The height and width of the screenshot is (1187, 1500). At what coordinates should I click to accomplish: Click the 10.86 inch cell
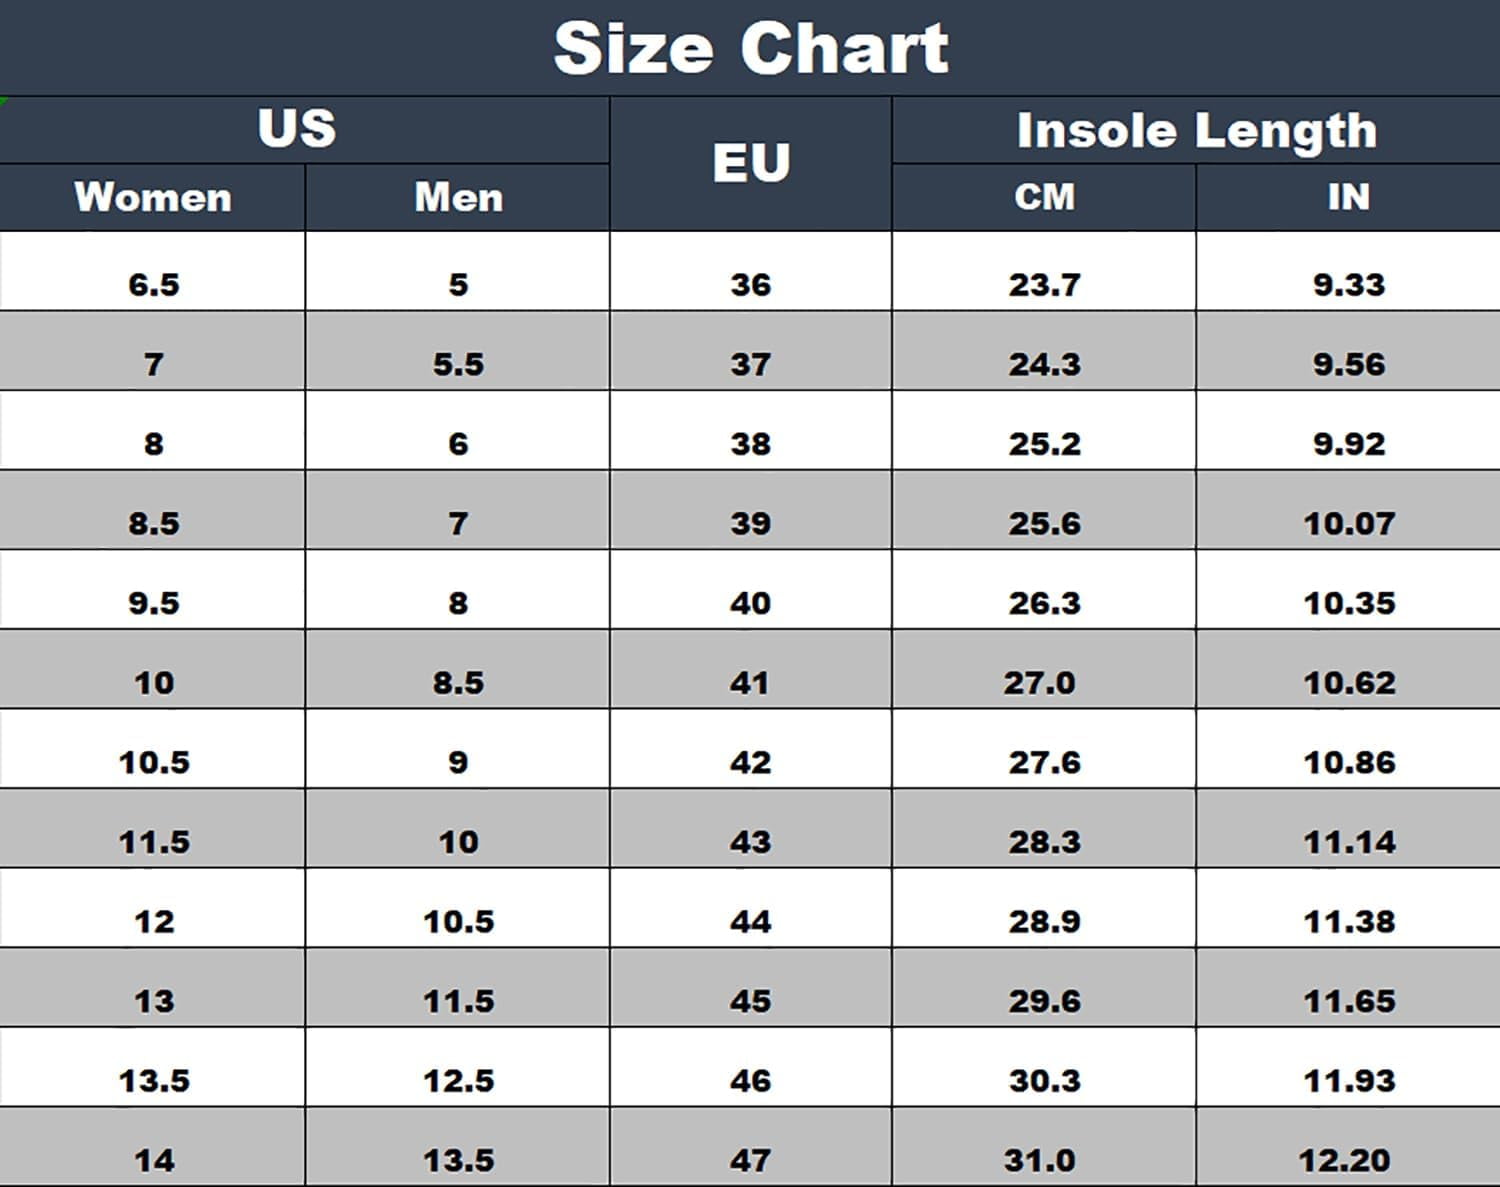[1348, 762]
